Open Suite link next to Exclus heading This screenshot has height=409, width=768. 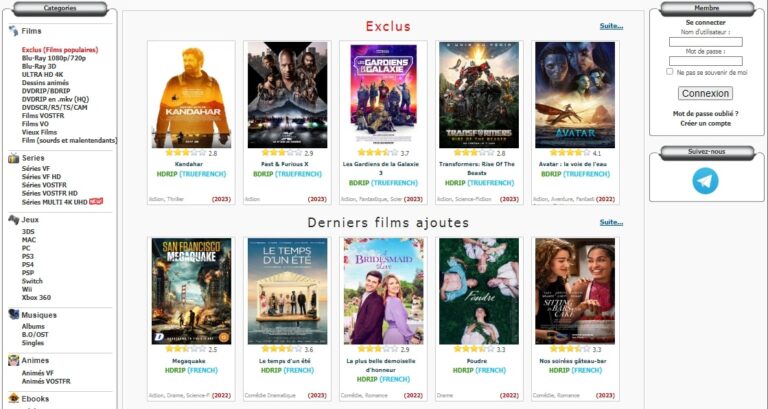611,26
